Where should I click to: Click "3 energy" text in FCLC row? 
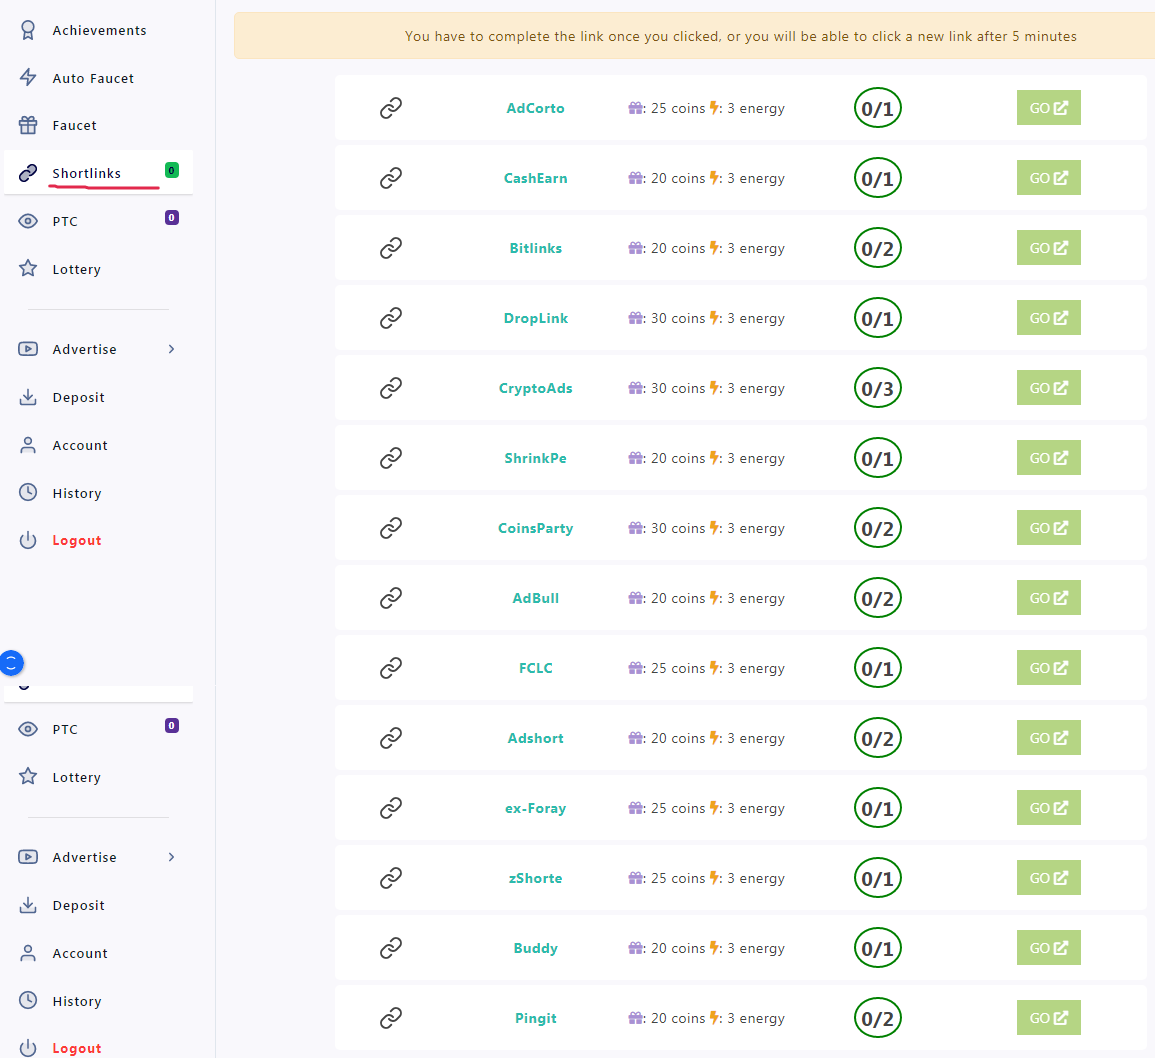click(x=756, y=668)
